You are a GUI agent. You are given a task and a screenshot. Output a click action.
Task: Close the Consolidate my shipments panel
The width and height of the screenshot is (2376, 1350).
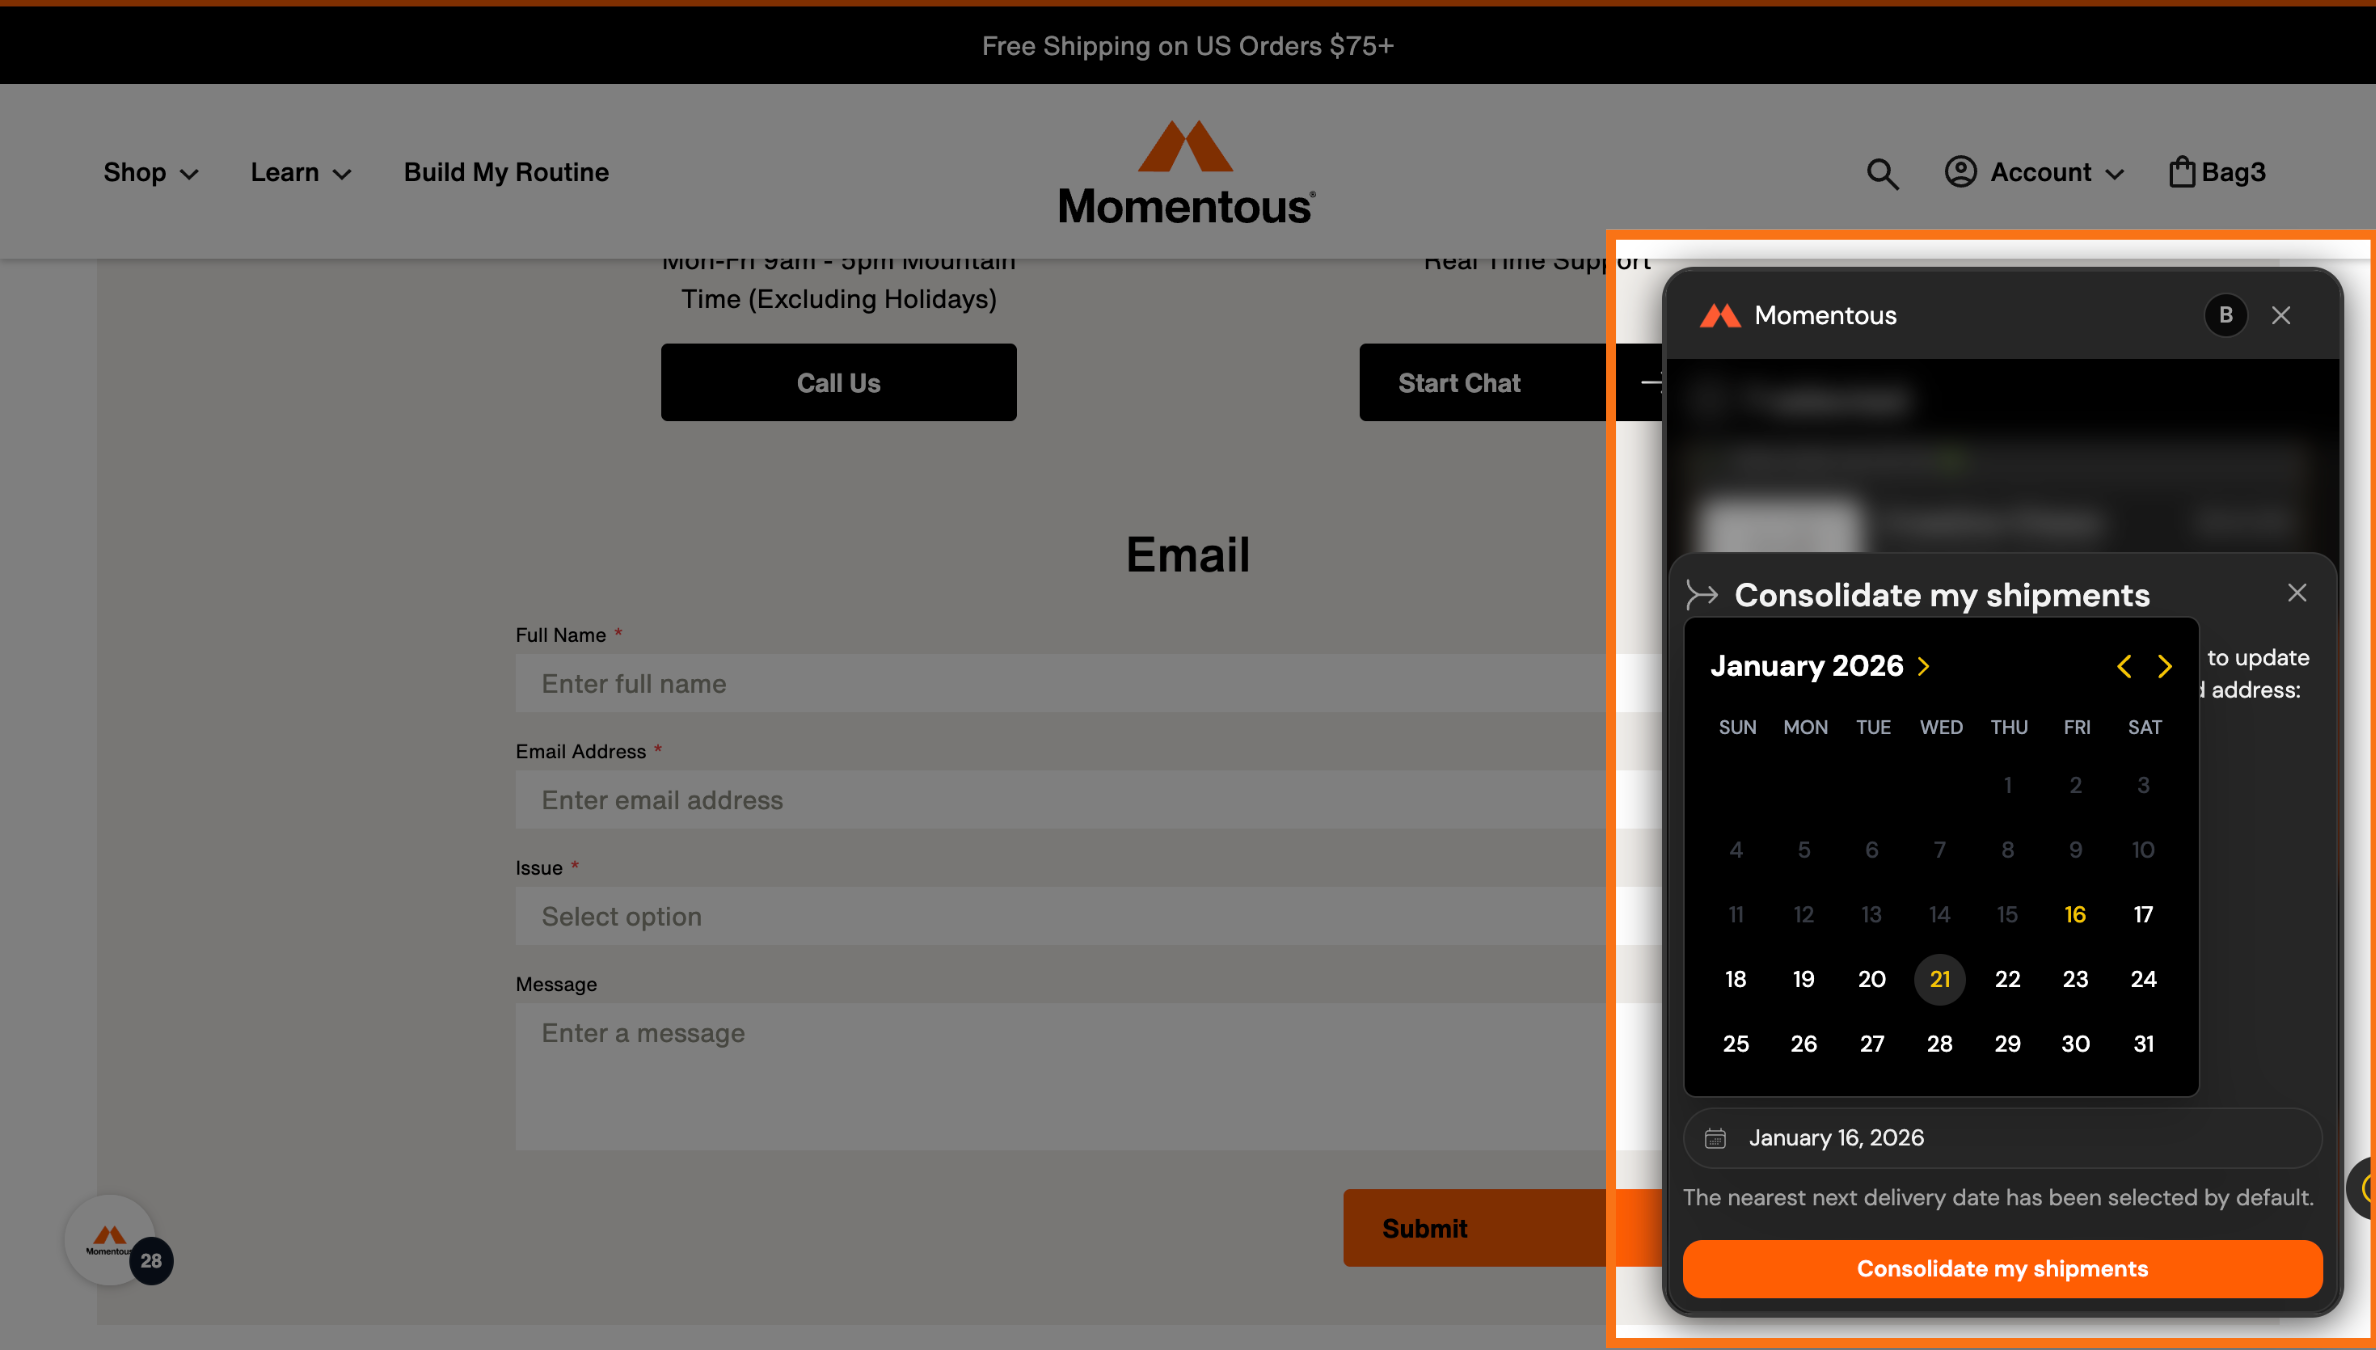[x=2297, y=593]
